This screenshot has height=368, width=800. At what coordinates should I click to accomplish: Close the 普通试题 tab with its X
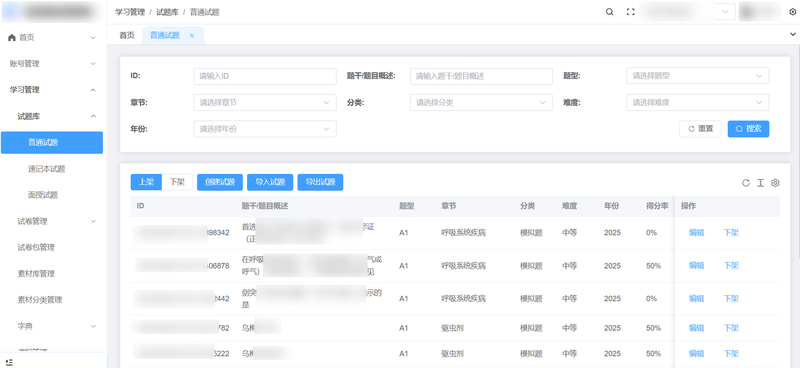pos(192,36)
